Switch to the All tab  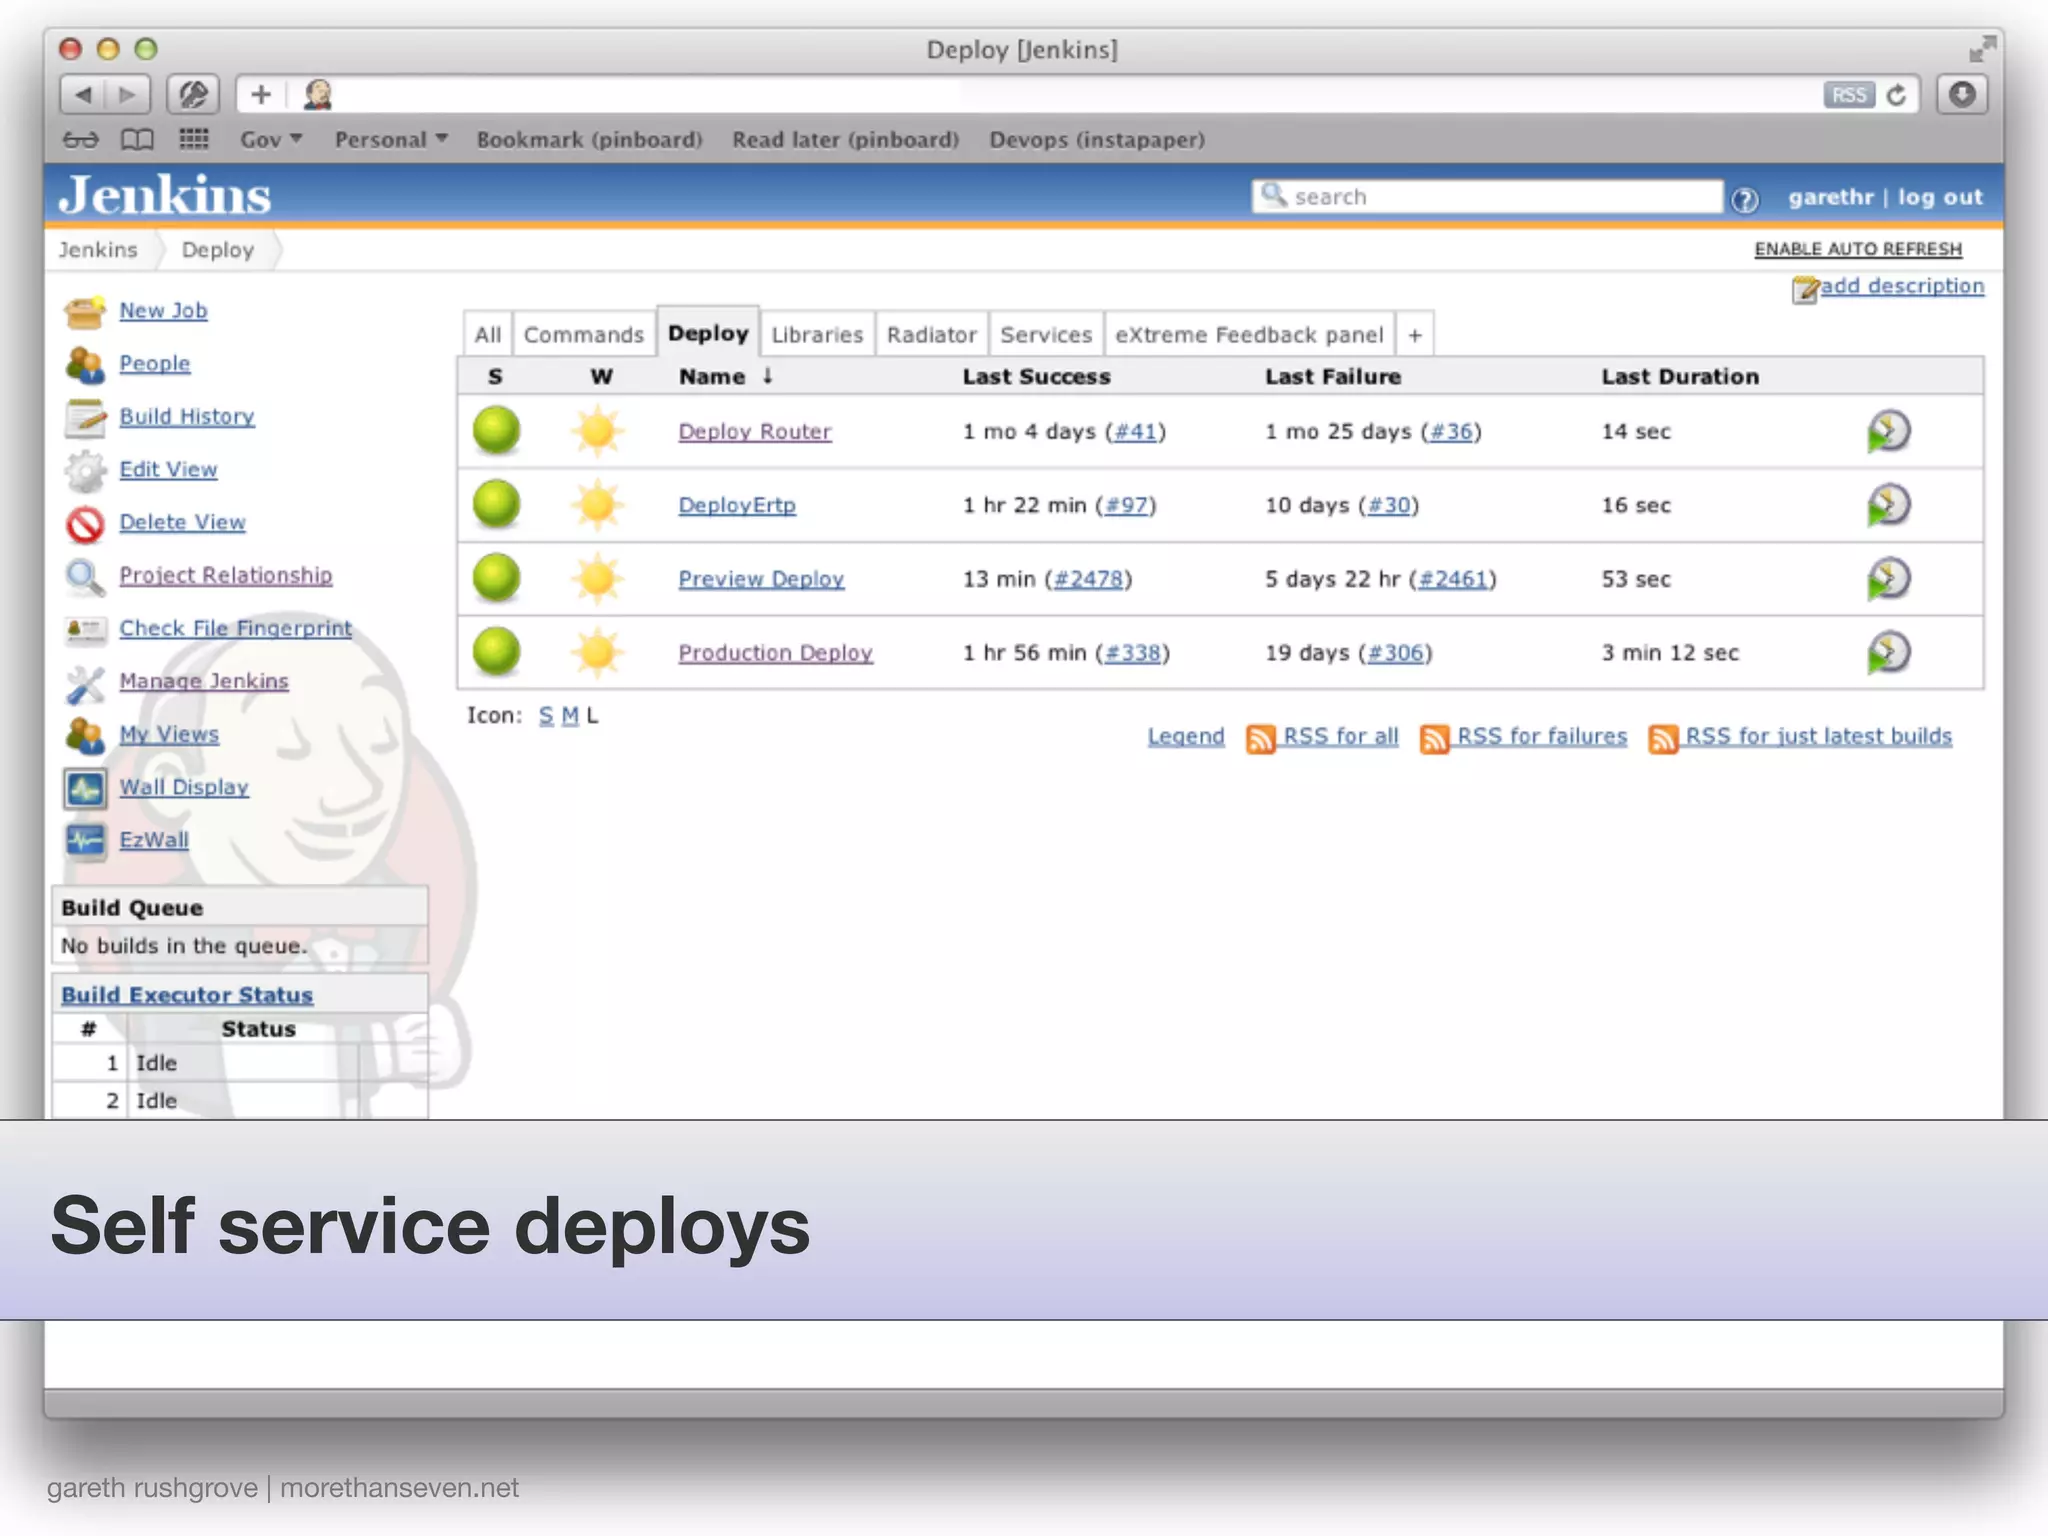coord(488,335)
